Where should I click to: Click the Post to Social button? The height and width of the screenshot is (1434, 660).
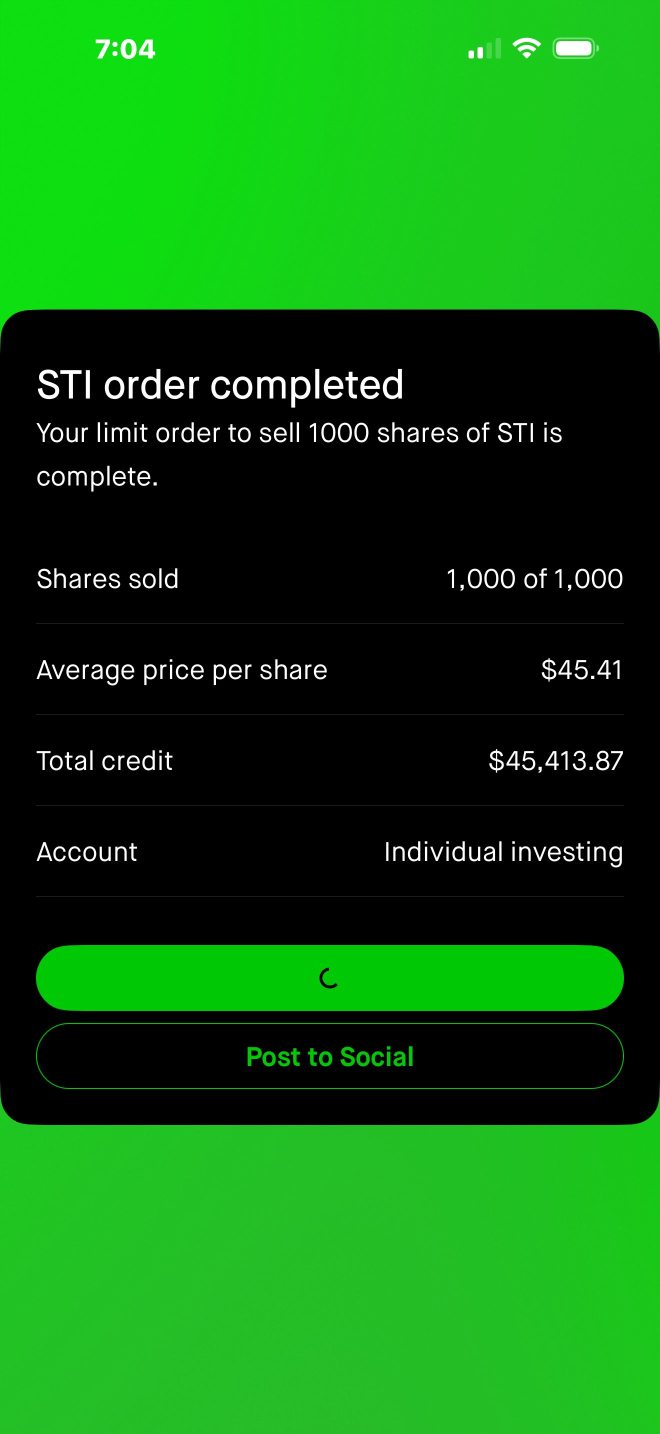tap(330, 1056)
